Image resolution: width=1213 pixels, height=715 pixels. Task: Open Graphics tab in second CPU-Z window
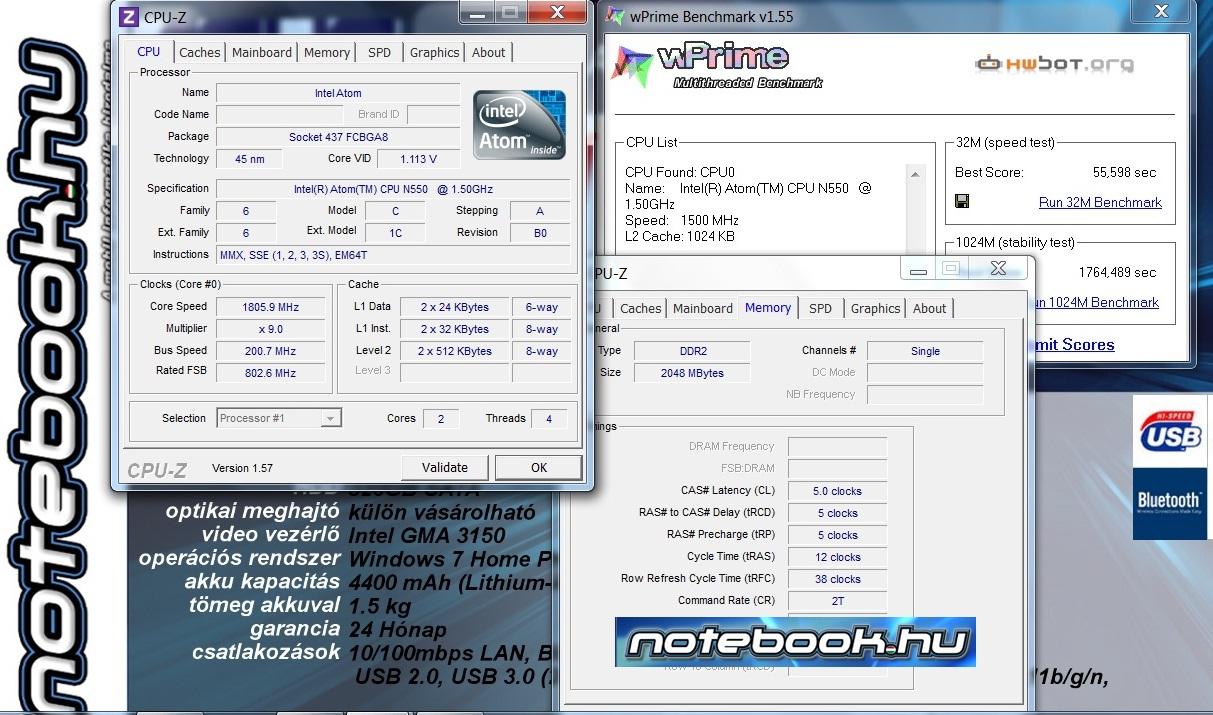tap(876, 309)
